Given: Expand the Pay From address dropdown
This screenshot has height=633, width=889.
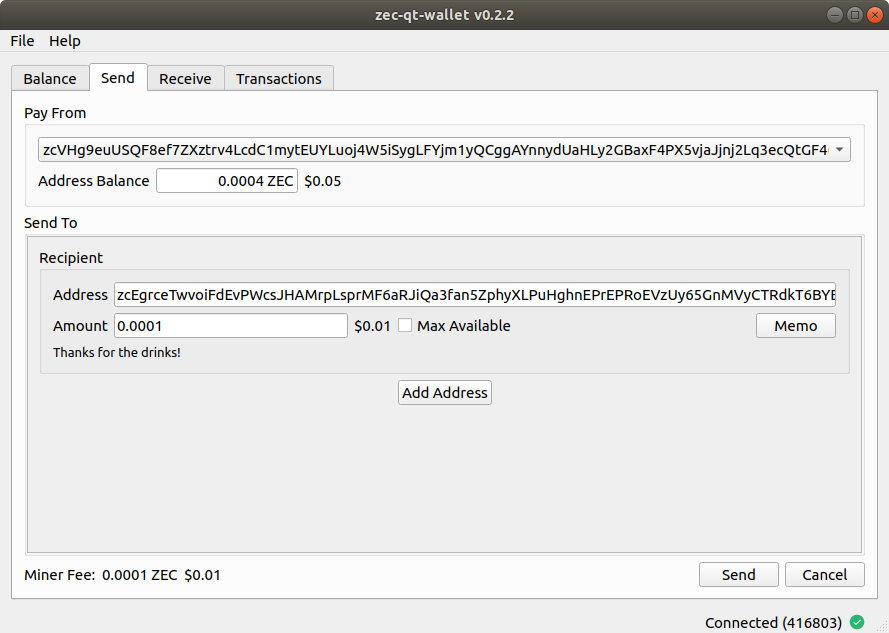Looking at the screenshot, I should (x=839, y=150).
